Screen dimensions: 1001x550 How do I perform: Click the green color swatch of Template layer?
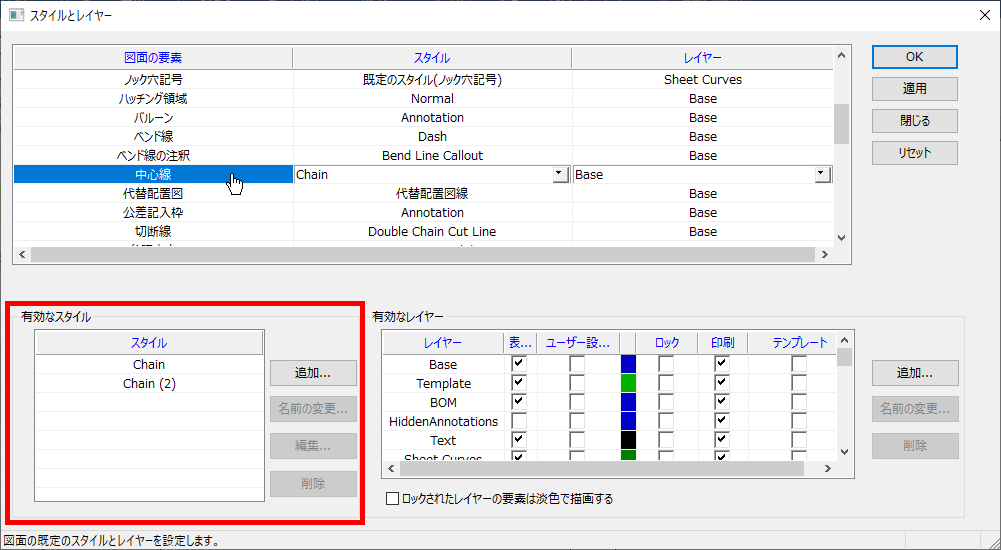pos(628,384)
